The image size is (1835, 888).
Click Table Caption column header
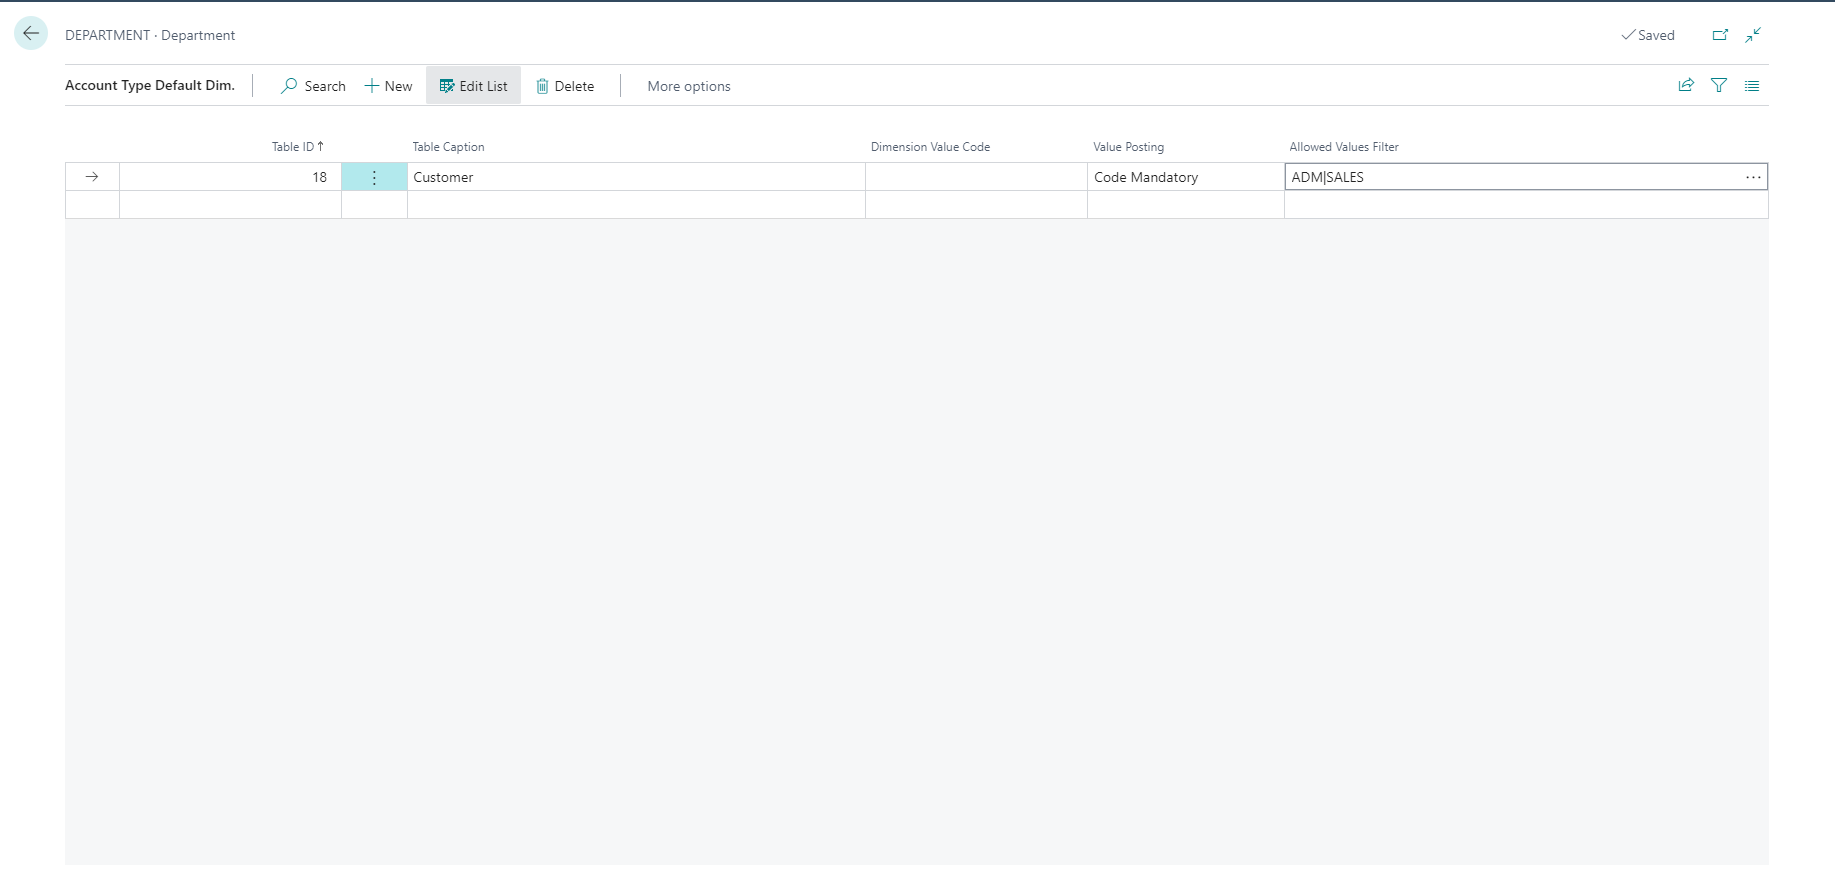448,147
